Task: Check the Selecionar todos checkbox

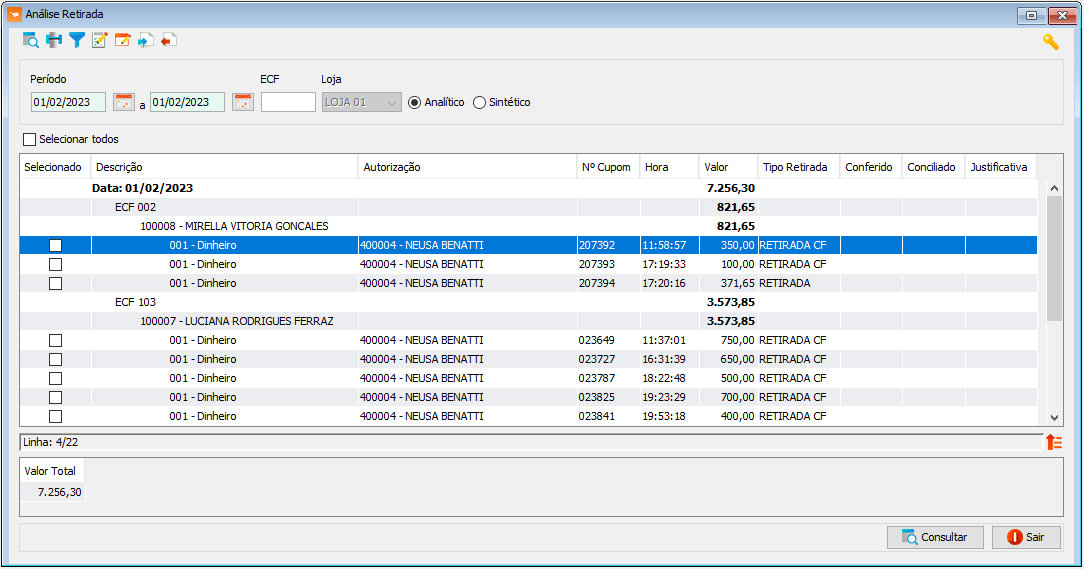Action: [x=30, y=139]
